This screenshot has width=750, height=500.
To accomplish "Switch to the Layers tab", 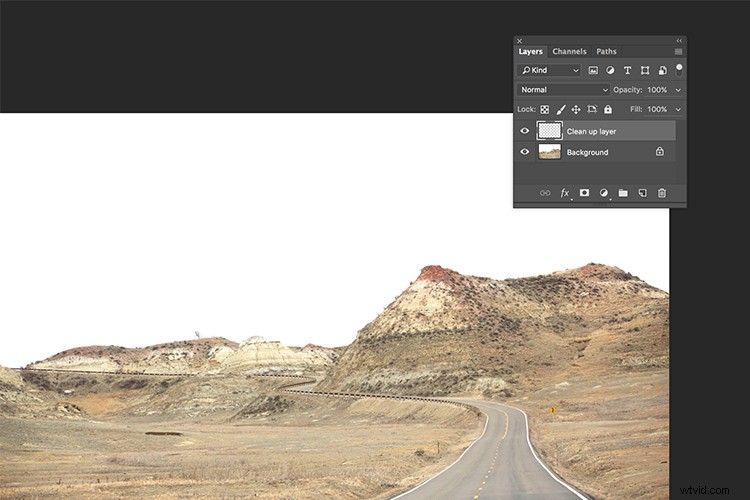I will (x=530, y=52).
